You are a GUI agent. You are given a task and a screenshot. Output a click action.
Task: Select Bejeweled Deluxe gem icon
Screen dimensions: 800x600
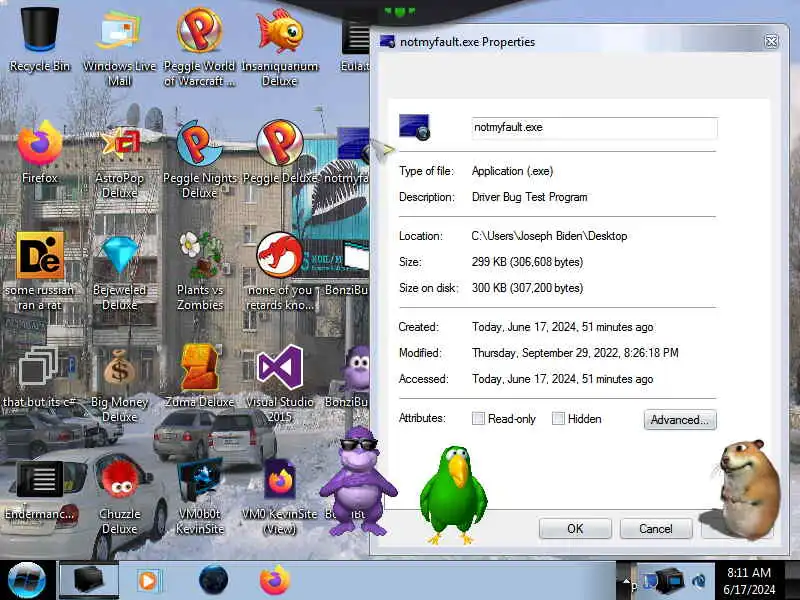click(119, 271)
